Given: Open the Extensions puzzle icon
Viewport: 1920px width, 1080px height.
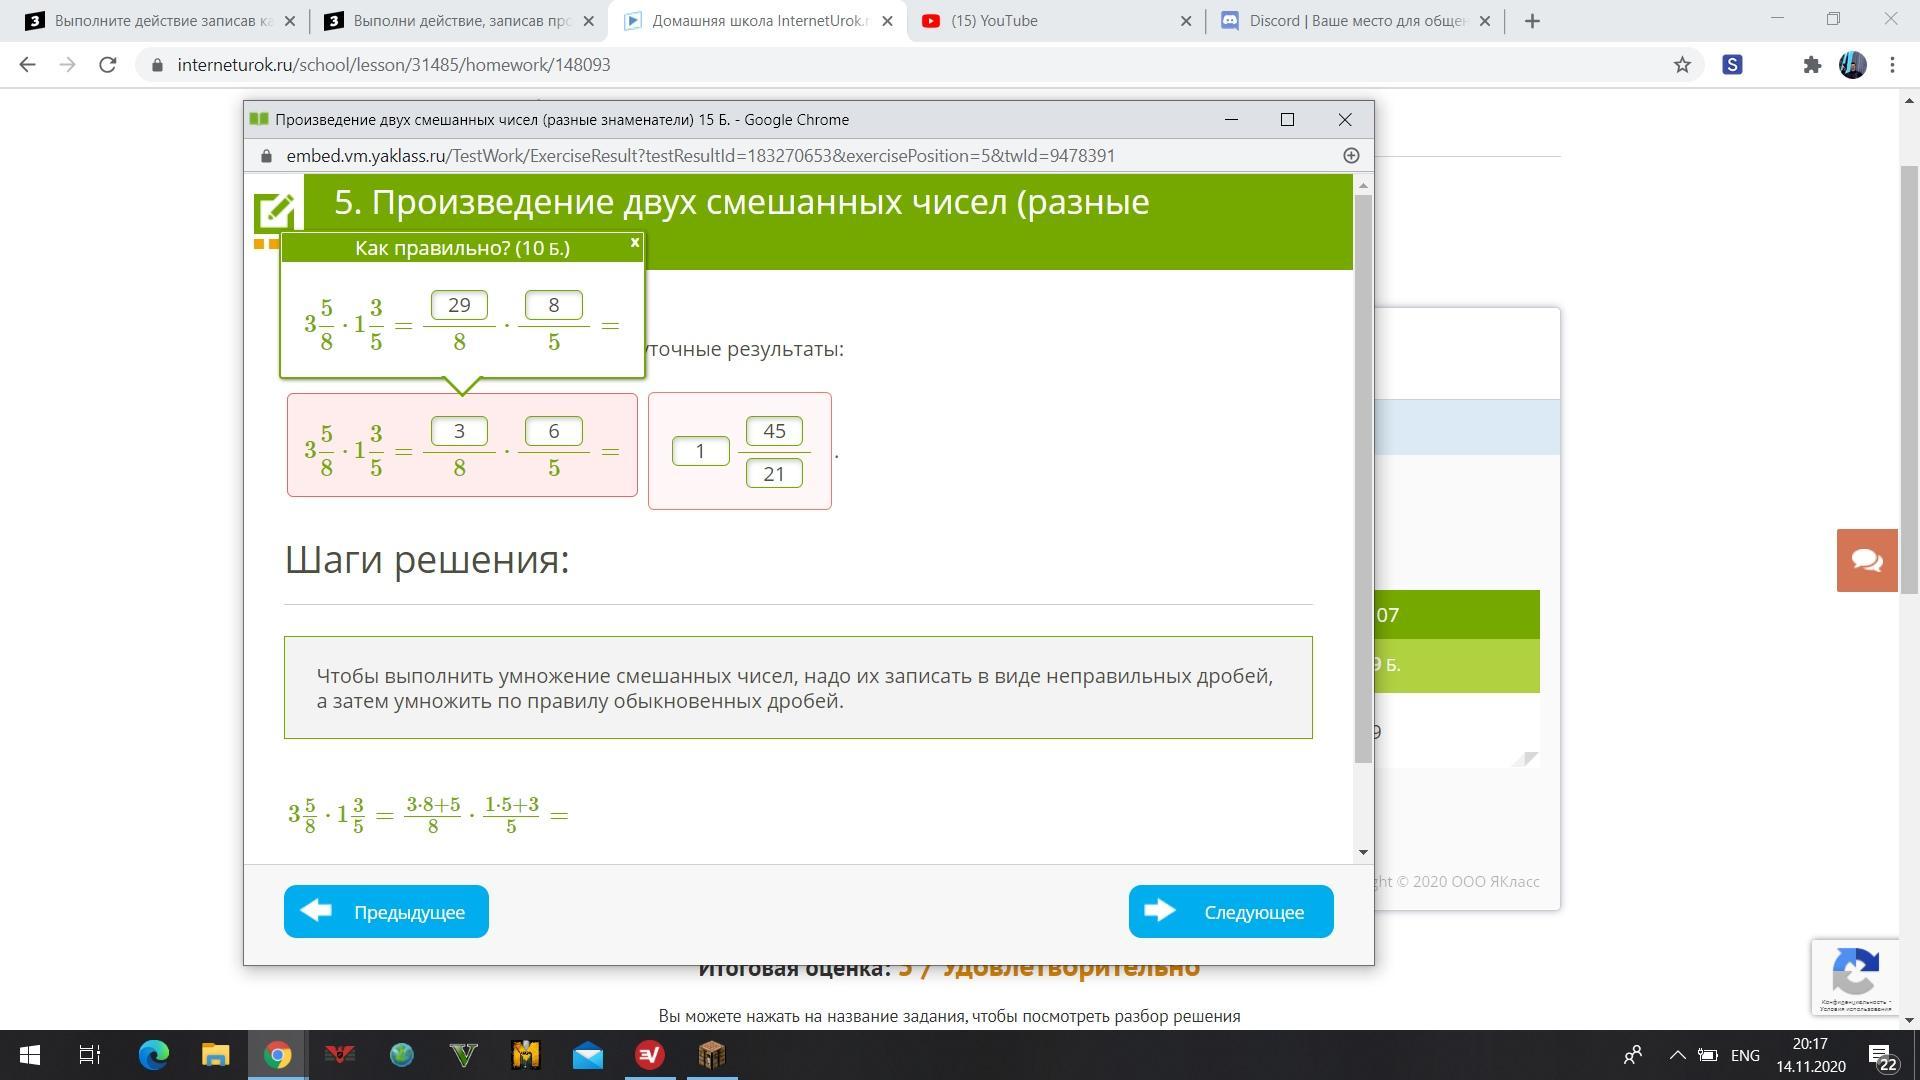Looking at the screenshot, I should (1811, 65).
